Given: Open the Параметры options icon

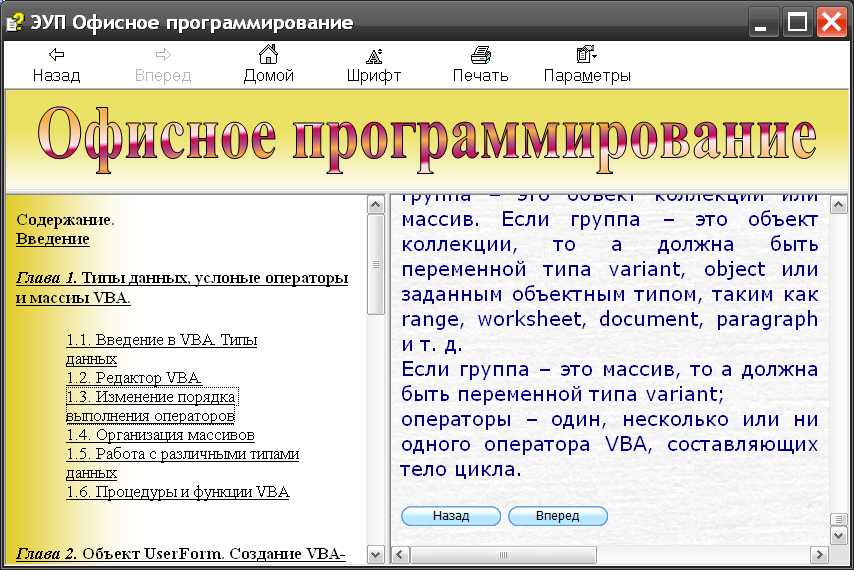Looking at the screenshot, I should coord(587,54).
